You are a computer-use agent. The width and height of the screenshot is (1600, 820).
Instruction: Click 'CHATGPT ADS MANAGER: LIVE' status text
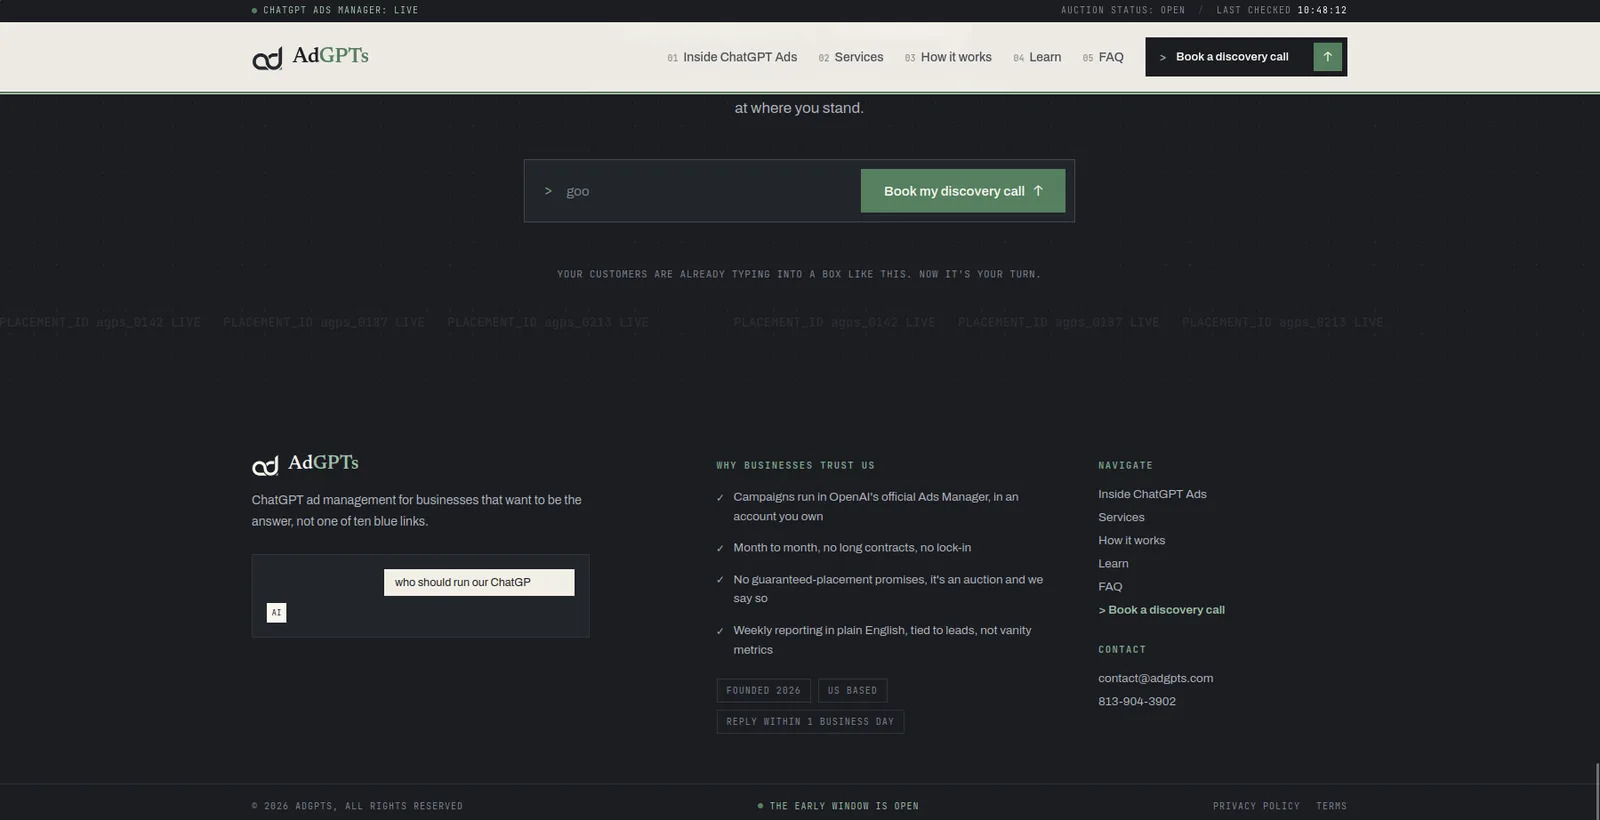335,10
